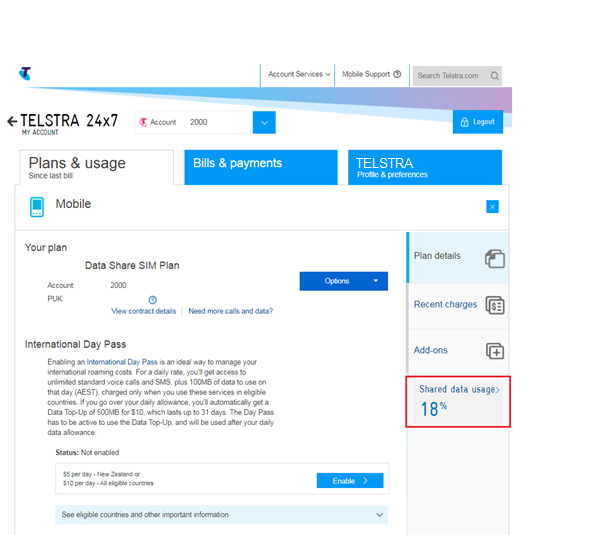Switch to the Bills & payments tab
The width and height of the screenshot is (602, 535).
click(x=260, y=167)
